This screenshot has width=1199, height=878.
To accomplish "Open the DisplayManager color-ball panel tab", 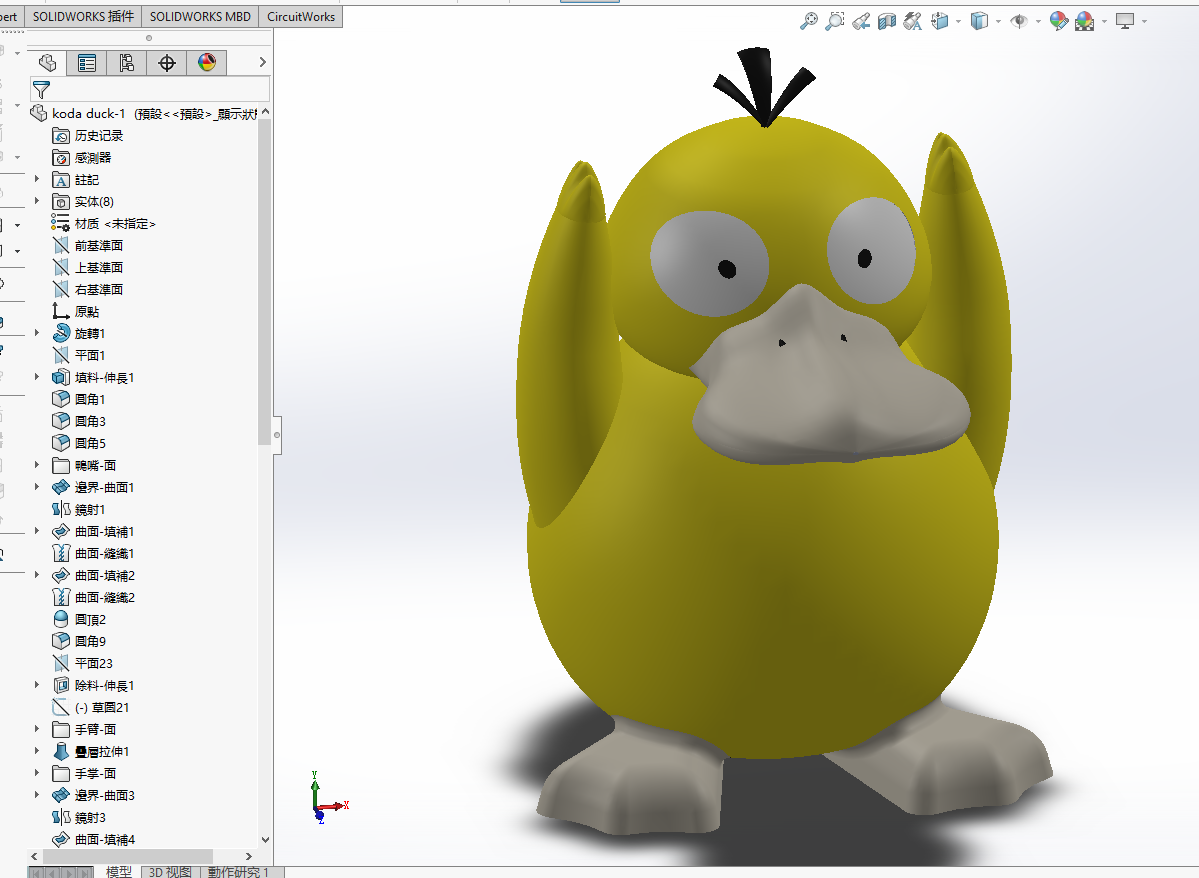I will click(207, 64).
